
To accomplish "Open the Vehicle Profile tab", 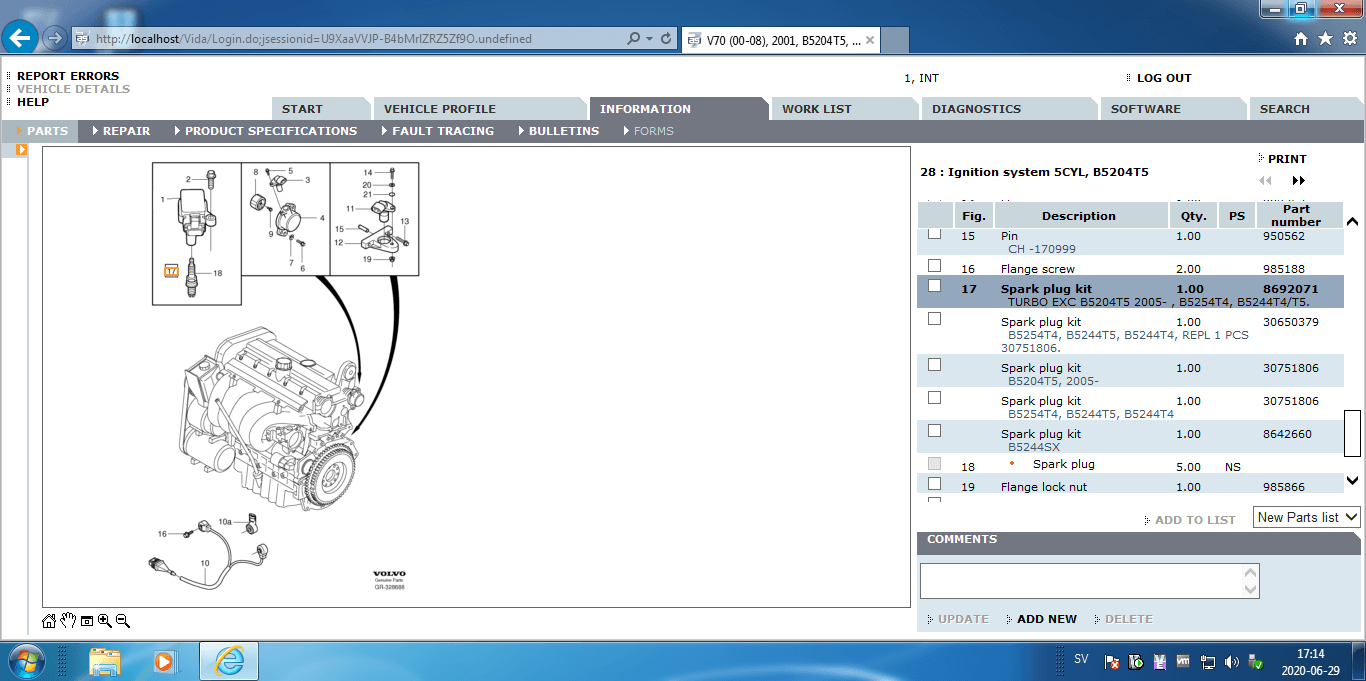I will [x=440, y=109].
